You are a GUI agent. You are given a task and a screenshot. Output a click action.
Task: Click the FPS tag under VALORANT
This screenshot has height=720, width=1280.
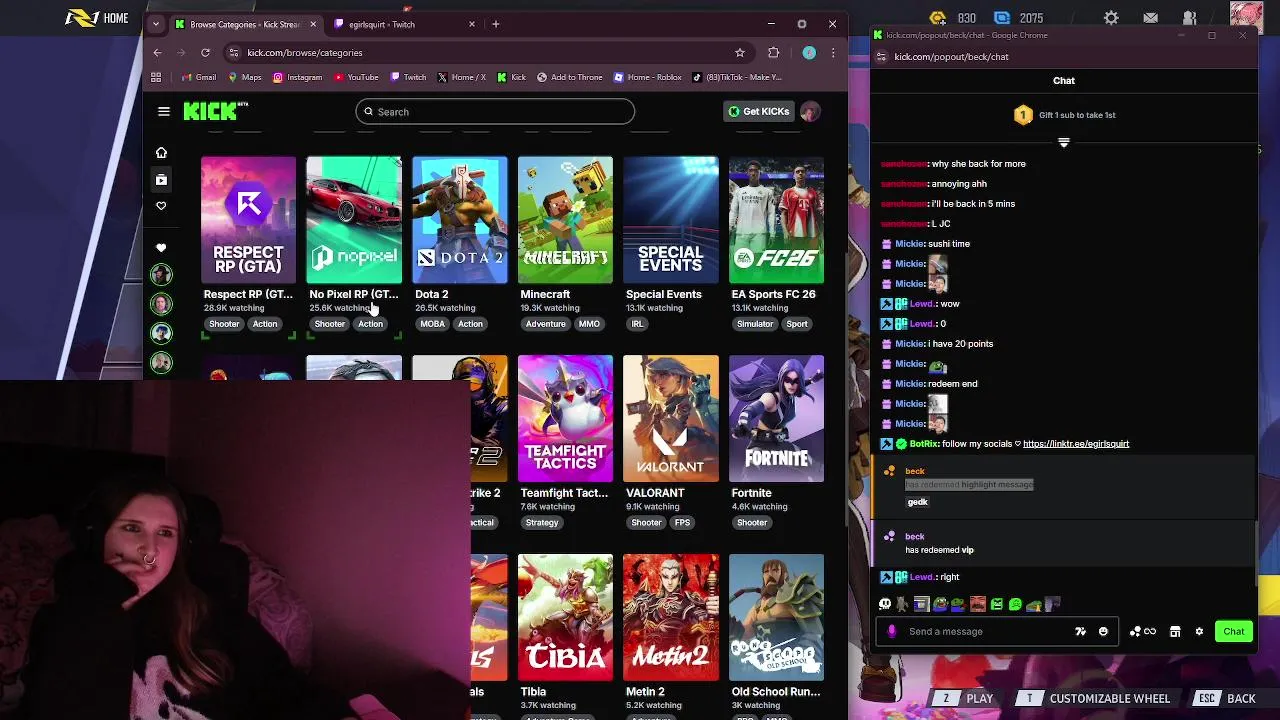682,523
